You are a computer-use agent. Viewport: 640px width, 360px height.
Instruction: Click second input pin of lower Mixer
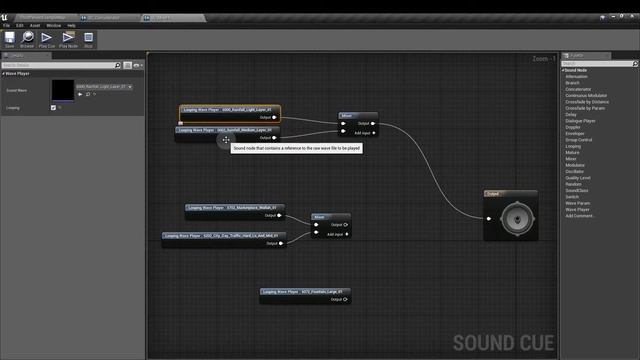pyautogui.click(x=316, y=233)
